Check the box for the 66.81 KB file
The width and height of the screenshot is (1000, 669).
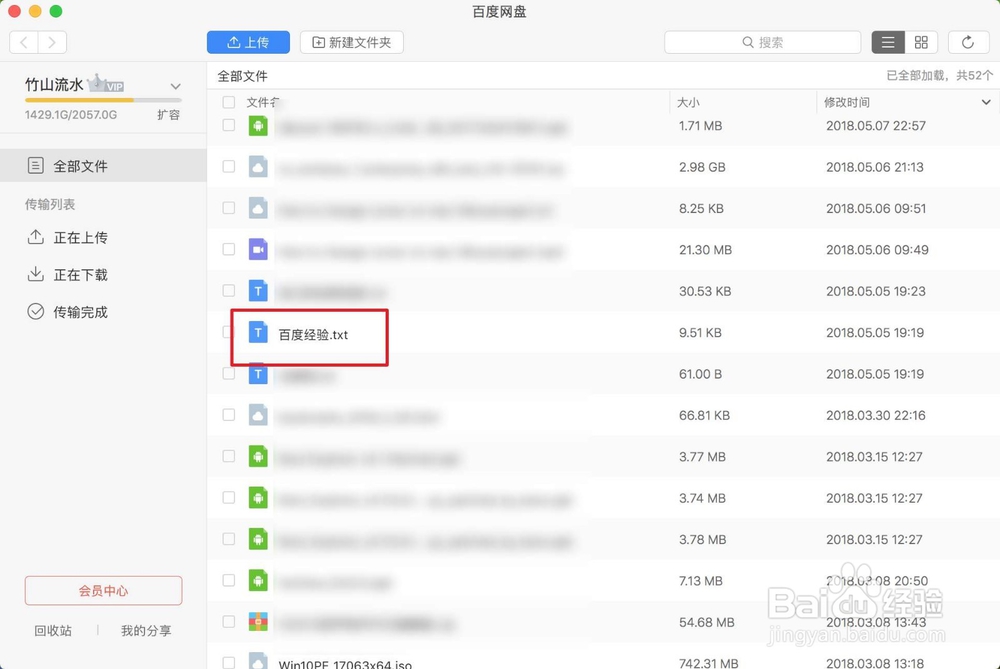tap(228, 415)
